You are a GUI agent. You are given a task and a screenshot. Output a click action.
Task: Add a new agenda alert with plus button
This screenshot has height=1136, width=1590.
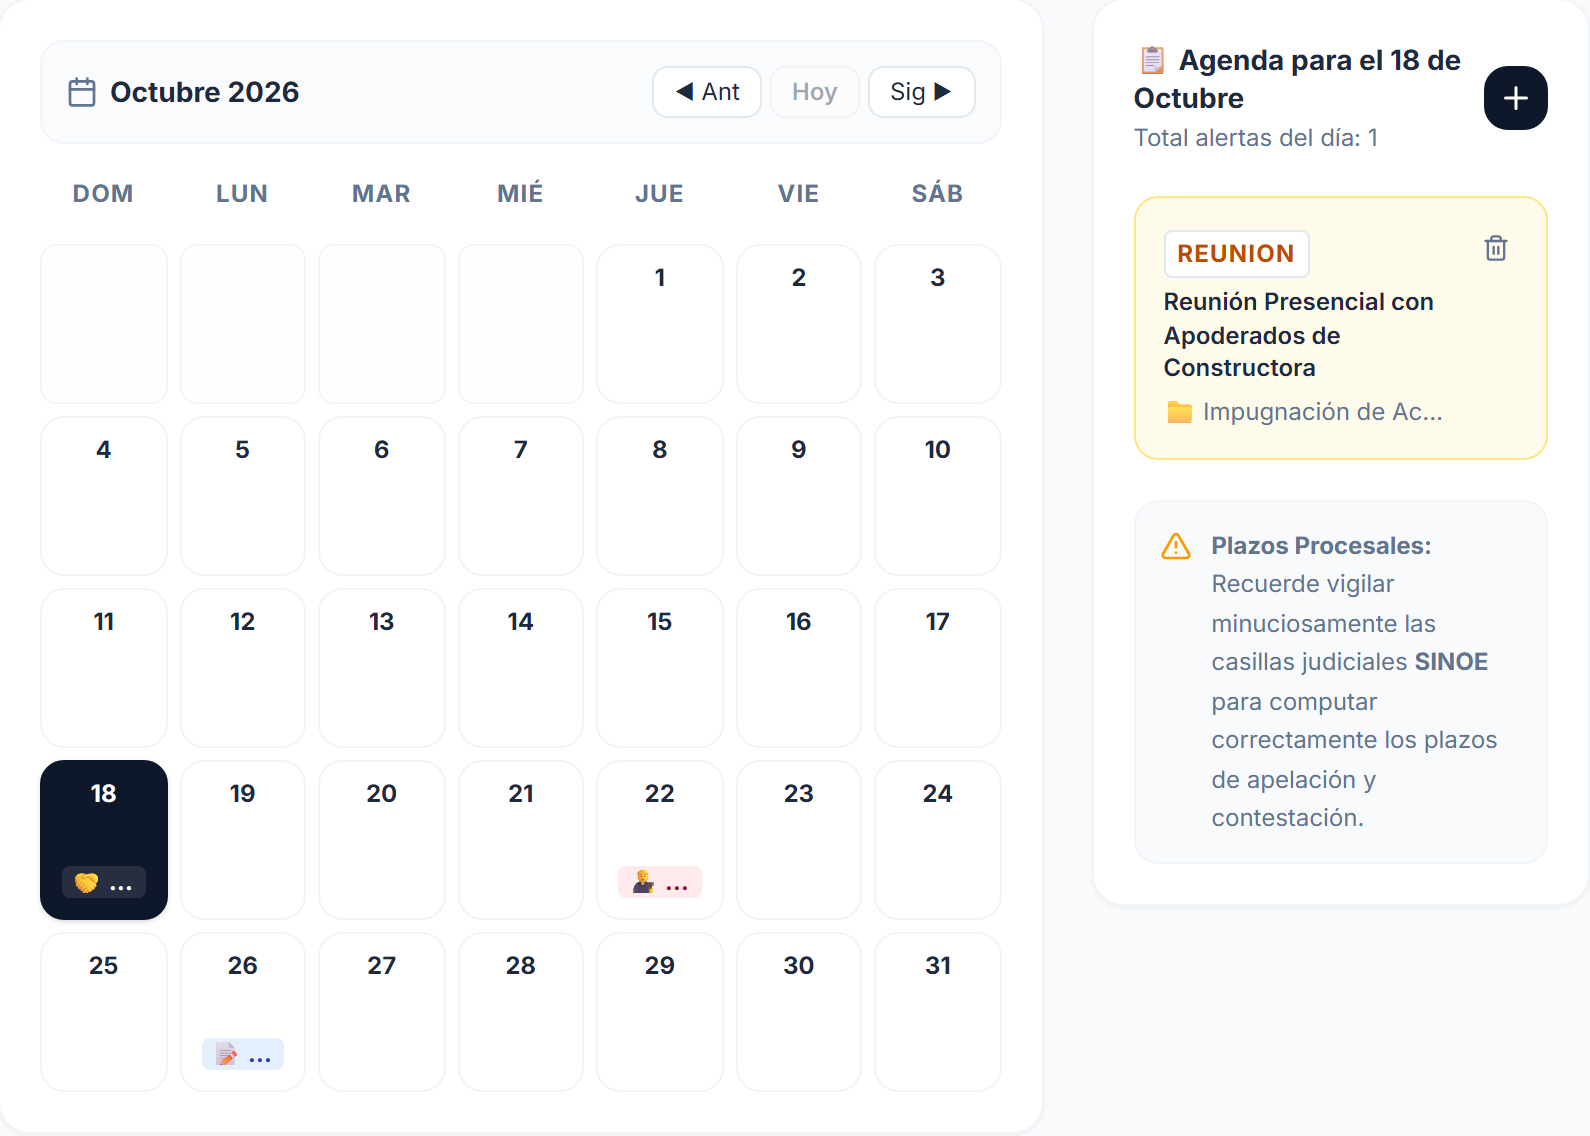pyautogui.click(x=1515, y=98)
